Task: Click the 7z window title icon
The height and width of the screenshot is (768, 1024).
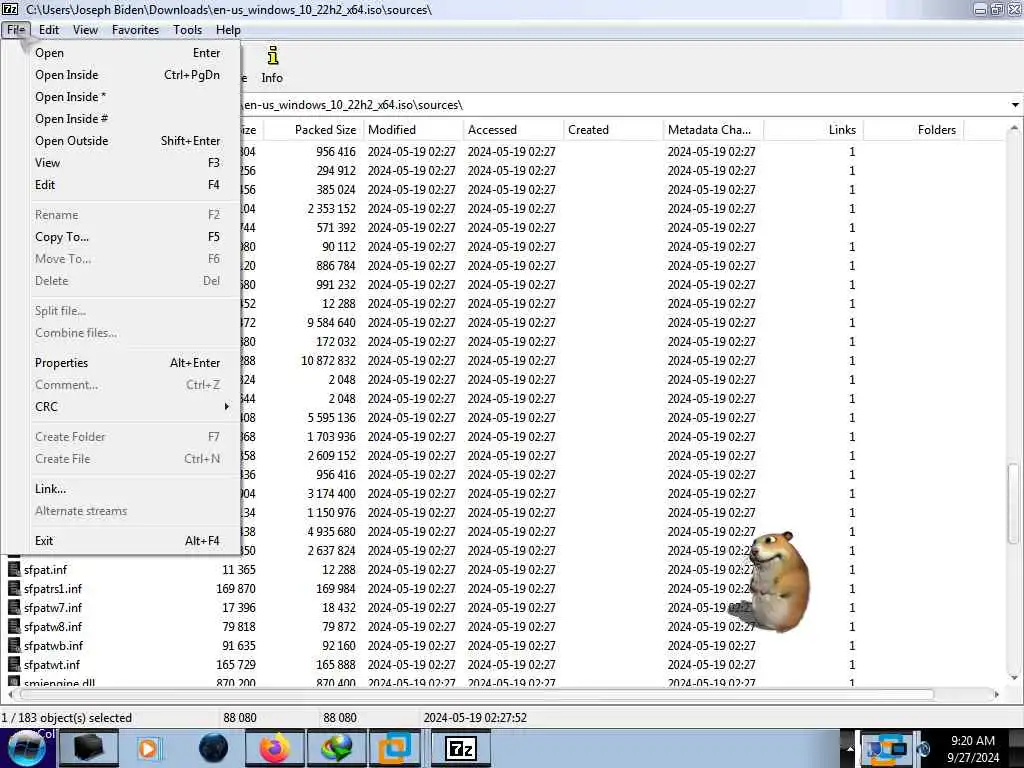Action: (10, 9)
